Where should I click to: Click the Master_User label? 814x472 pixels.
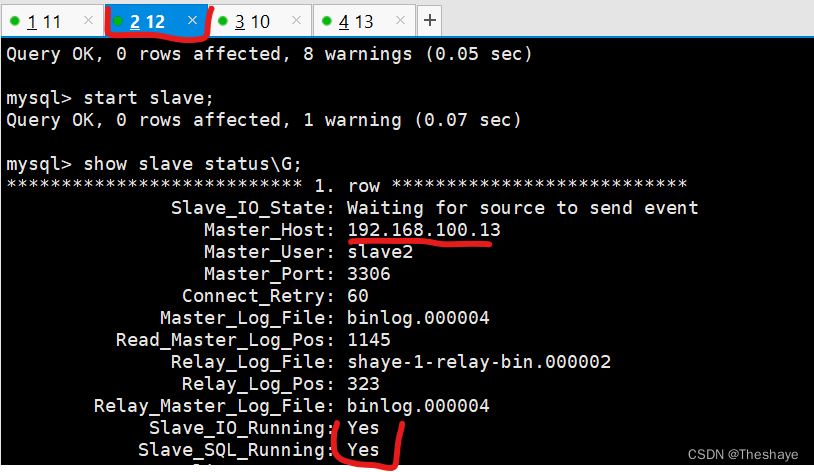269,252
